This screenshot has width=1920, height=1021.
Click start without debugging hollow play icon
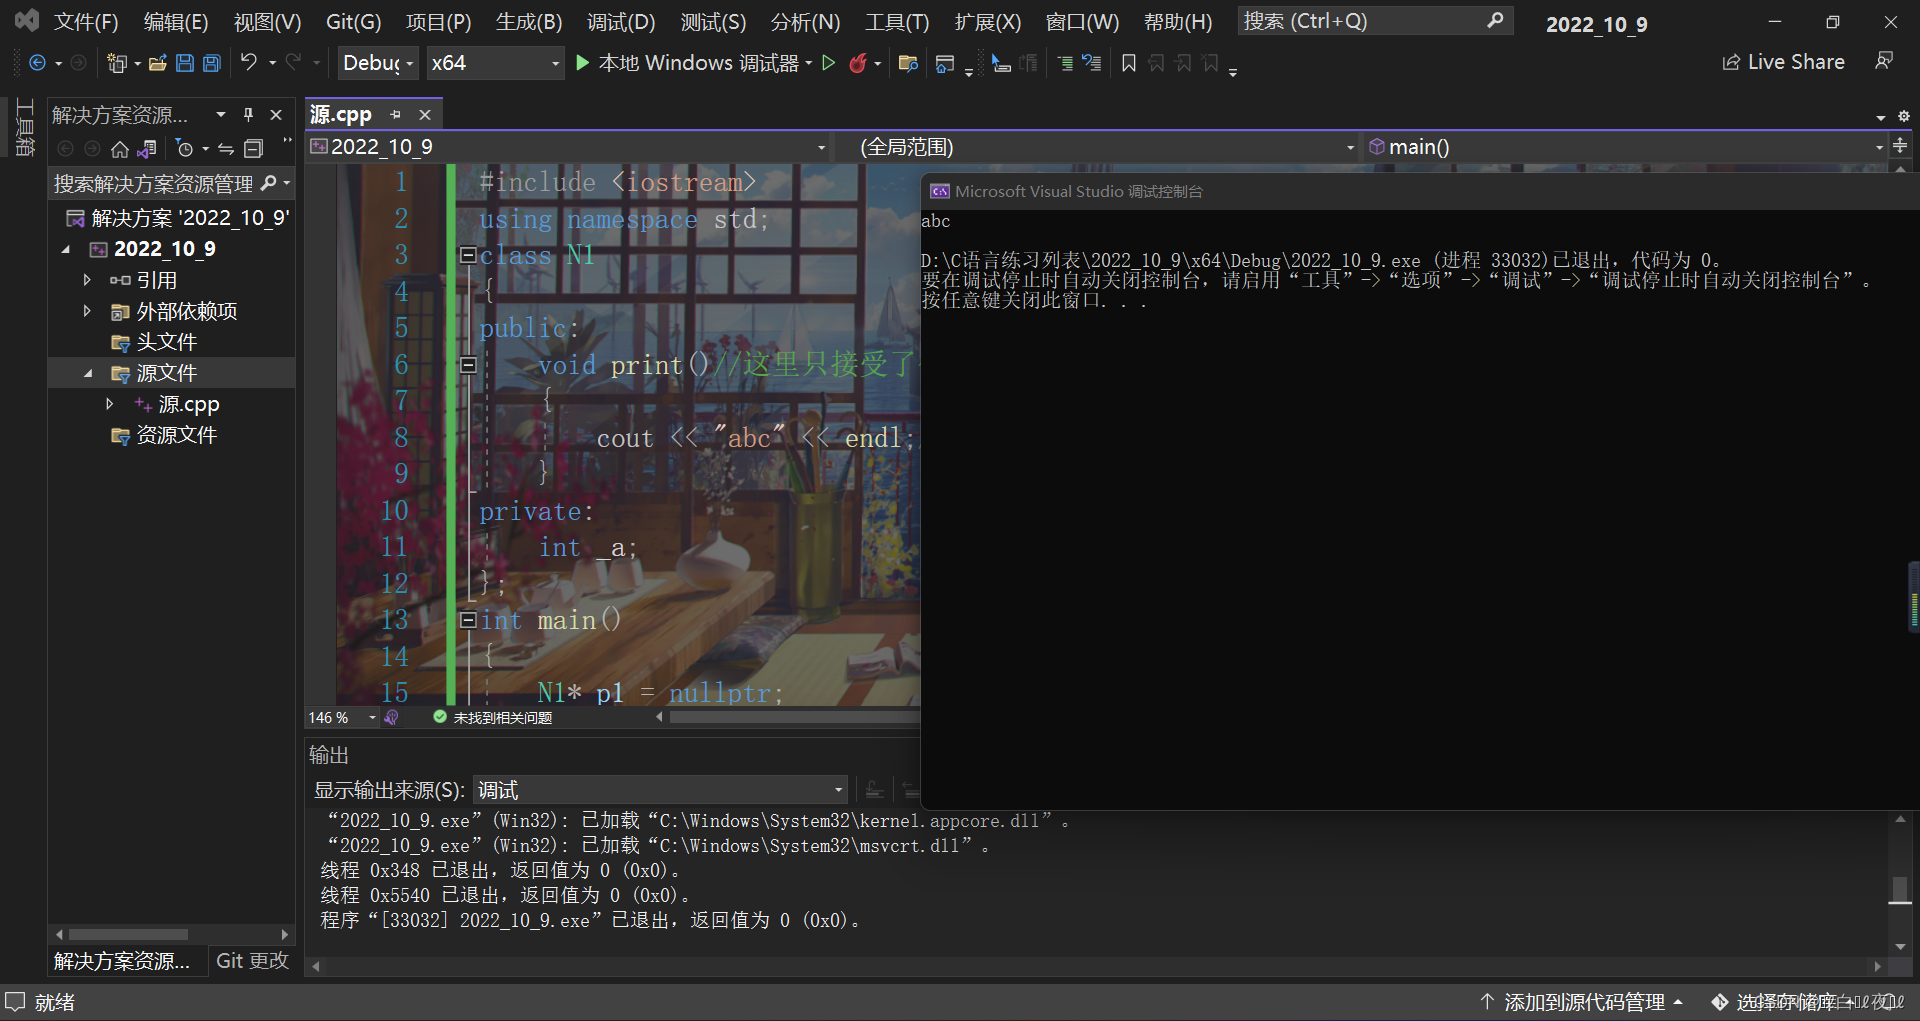tap(828, 63)
